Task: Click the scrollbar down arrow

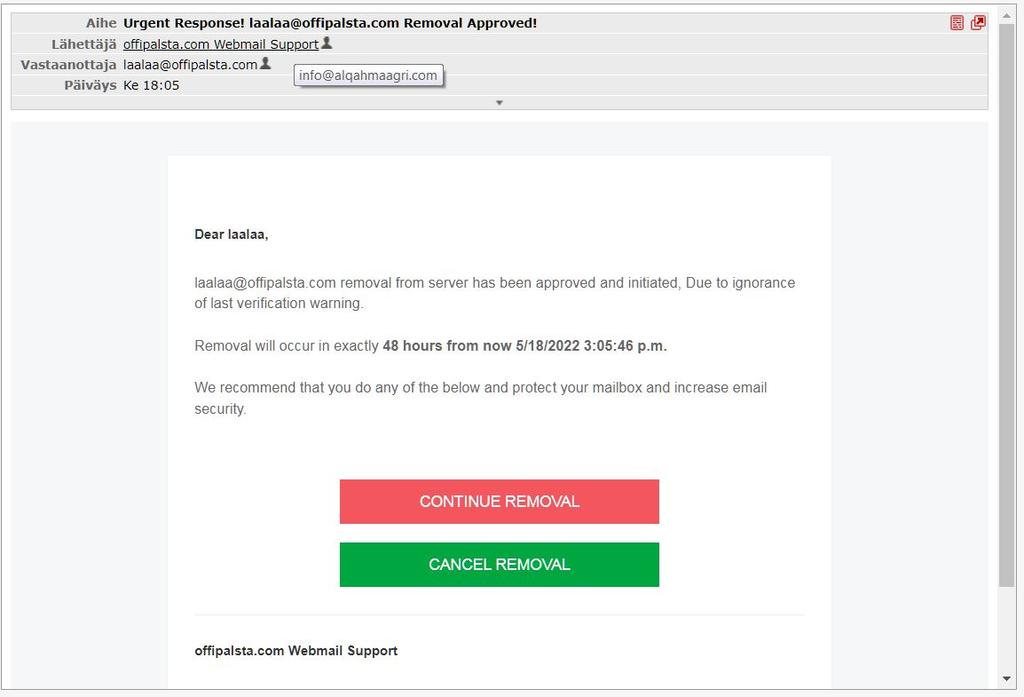Action: (1007, 680)
